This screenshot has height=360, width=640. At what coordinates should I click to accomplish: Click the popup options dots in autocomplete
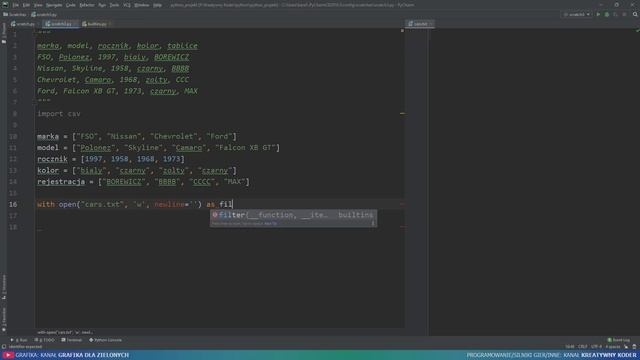[x=373, y=223]
